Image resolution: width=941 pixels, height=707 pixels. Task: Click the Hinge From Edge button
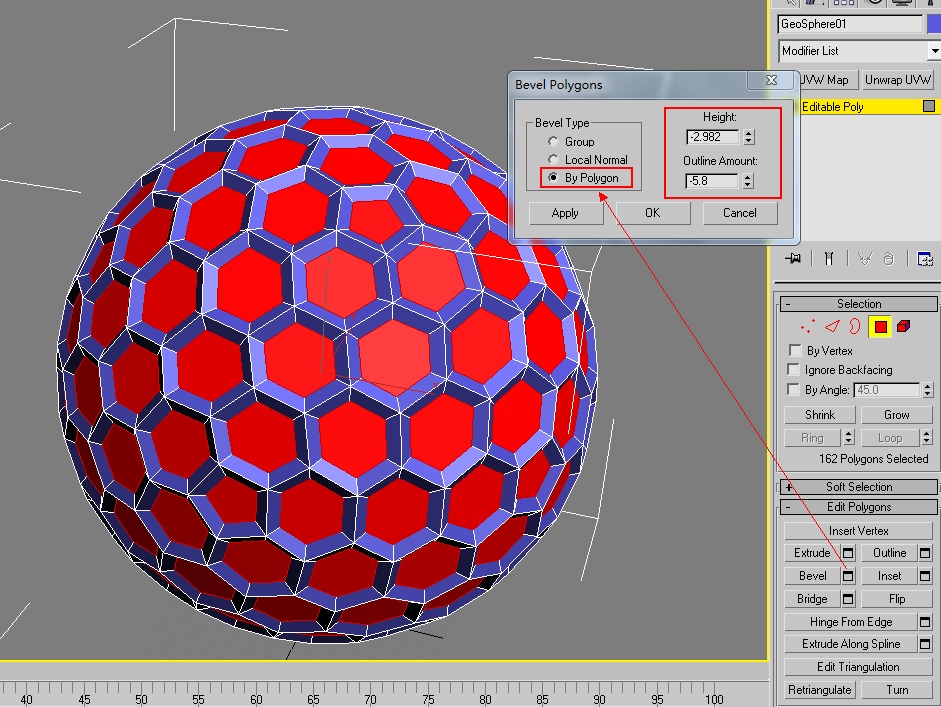click(850, 622)
